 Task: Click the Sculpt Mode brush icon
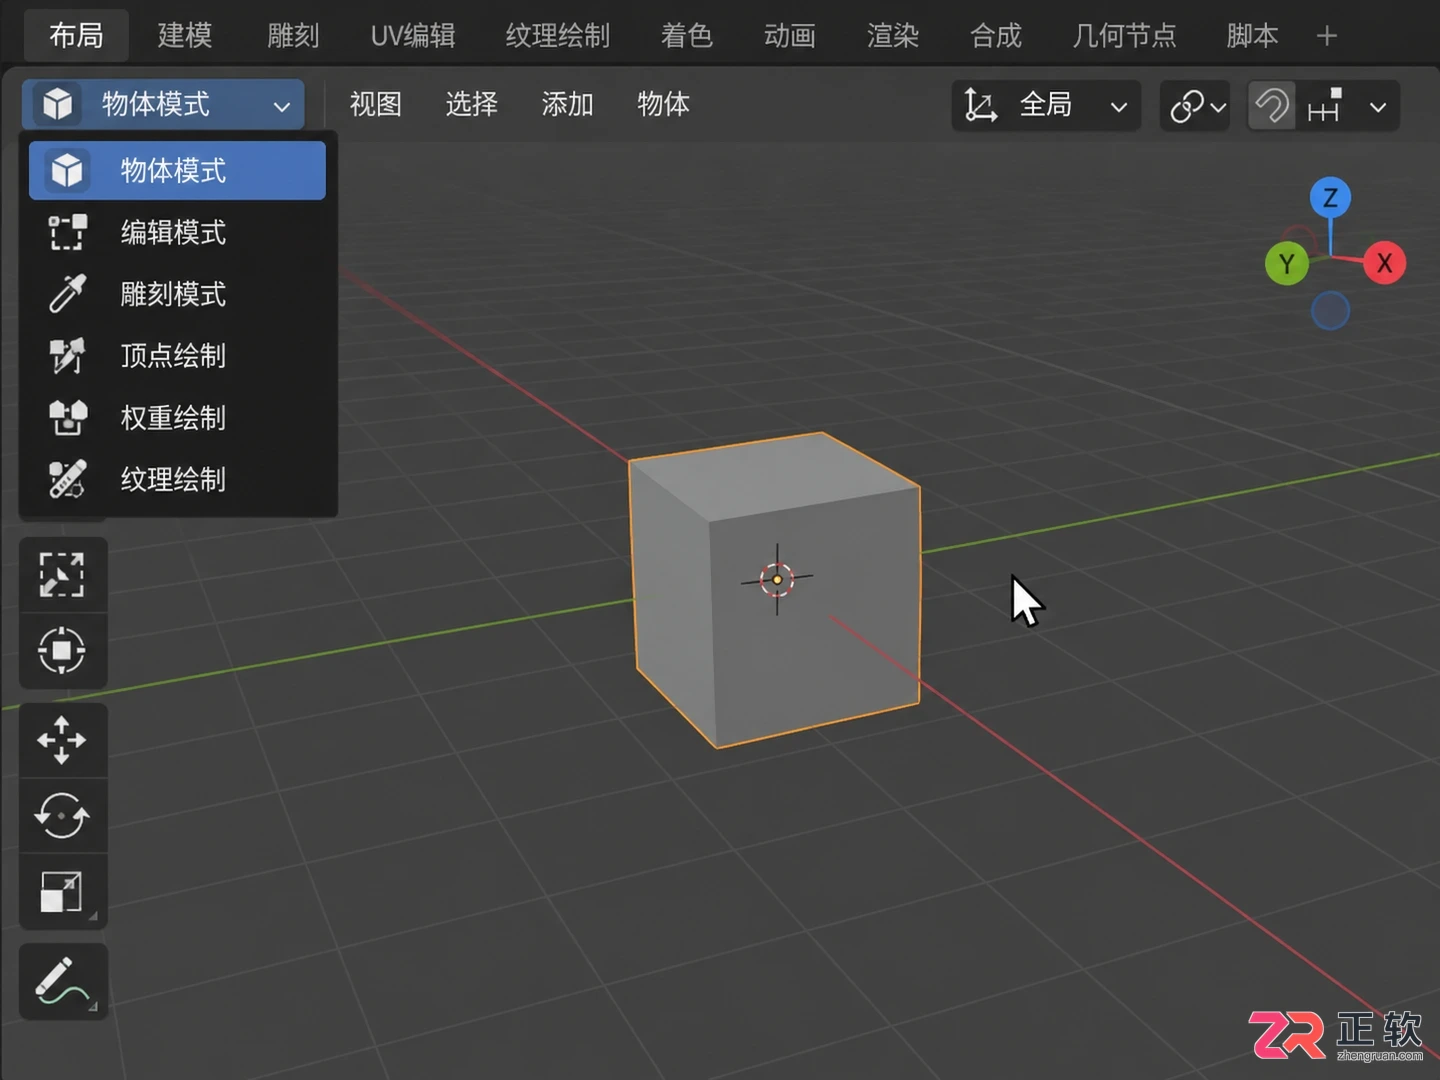coord(68,294)
